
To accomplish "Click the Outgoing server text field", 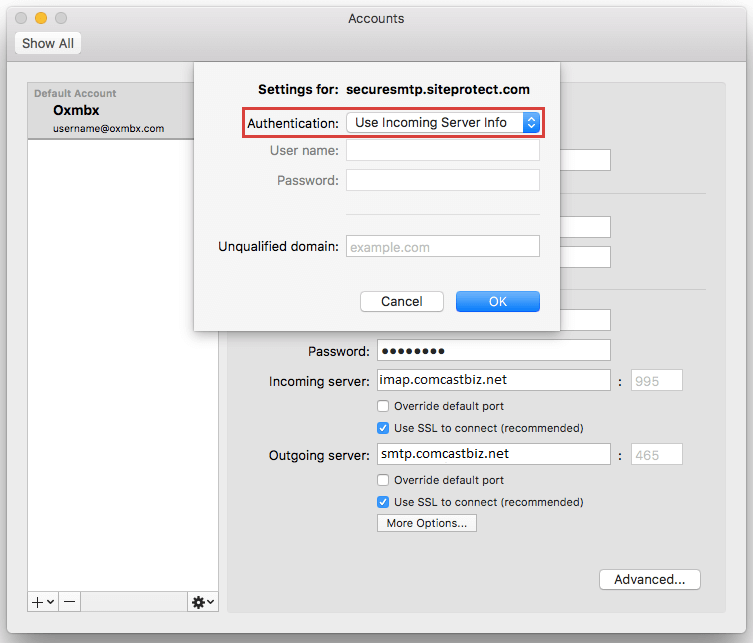I will pyautogui.click(x=493, y=454).
